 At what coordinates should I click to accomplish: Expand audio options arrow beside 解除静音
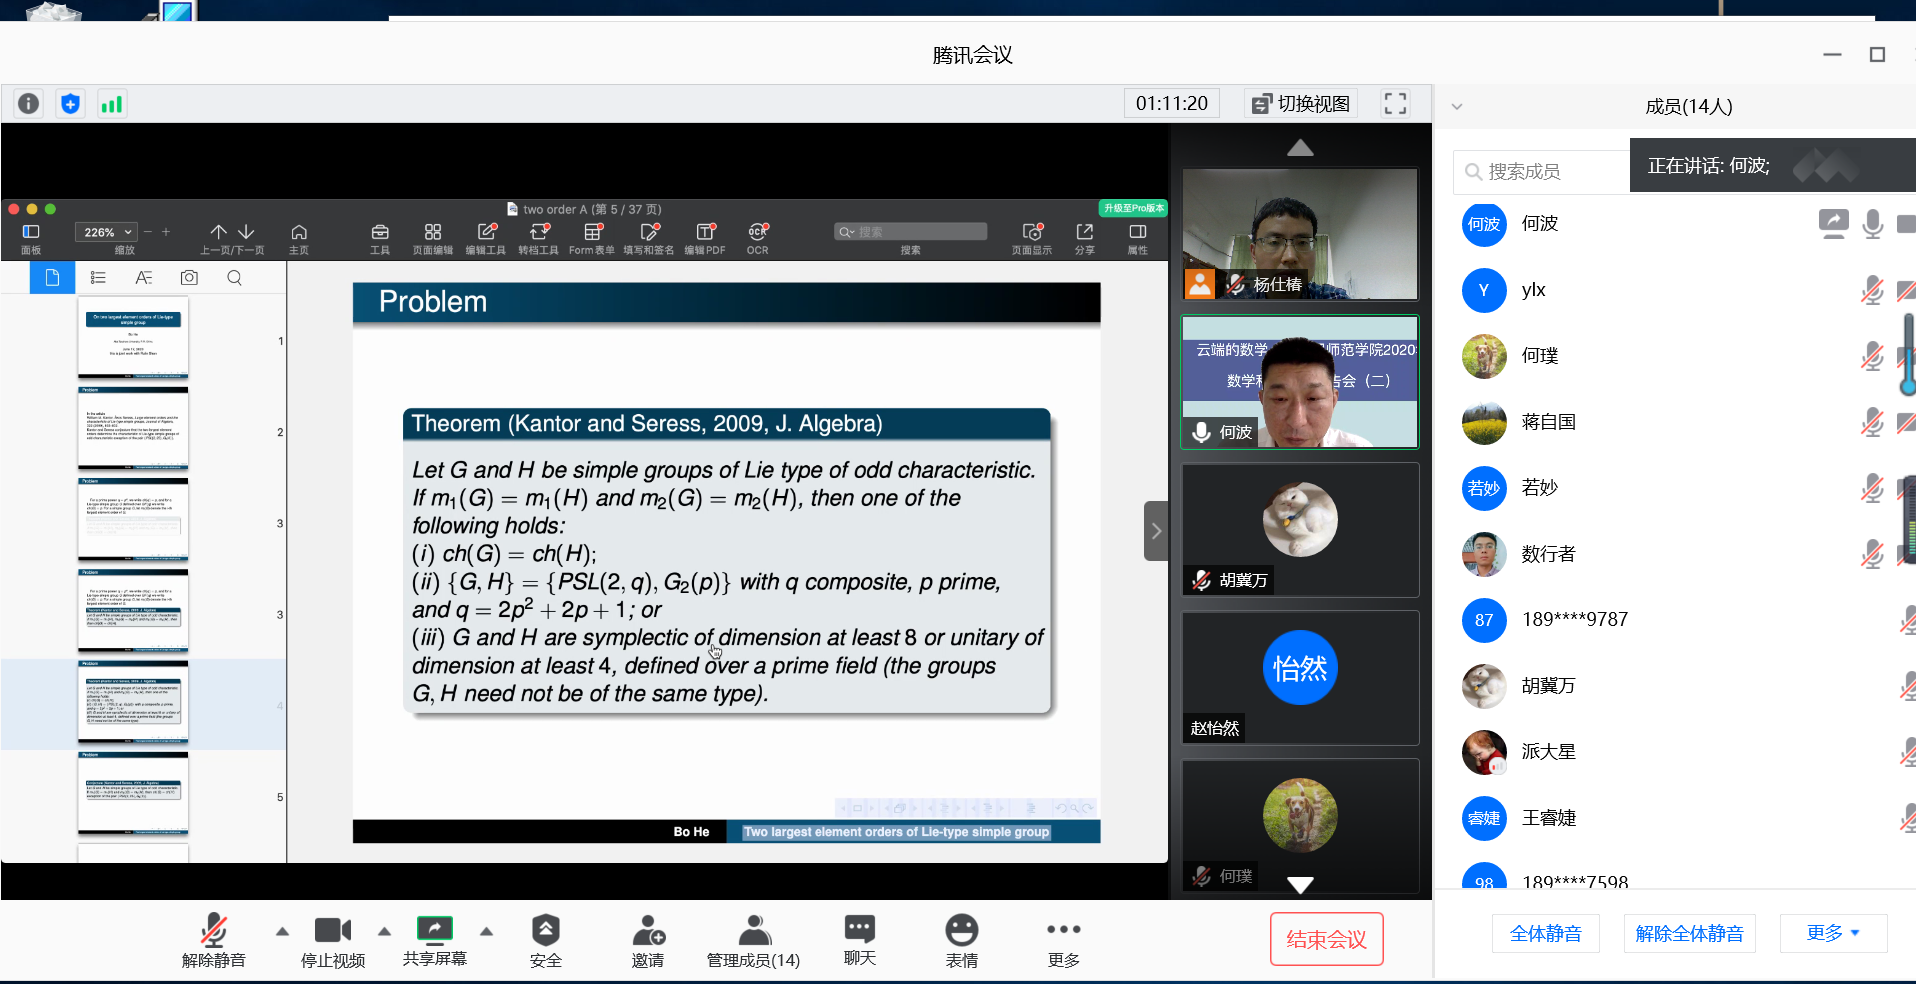coord(282,931)
